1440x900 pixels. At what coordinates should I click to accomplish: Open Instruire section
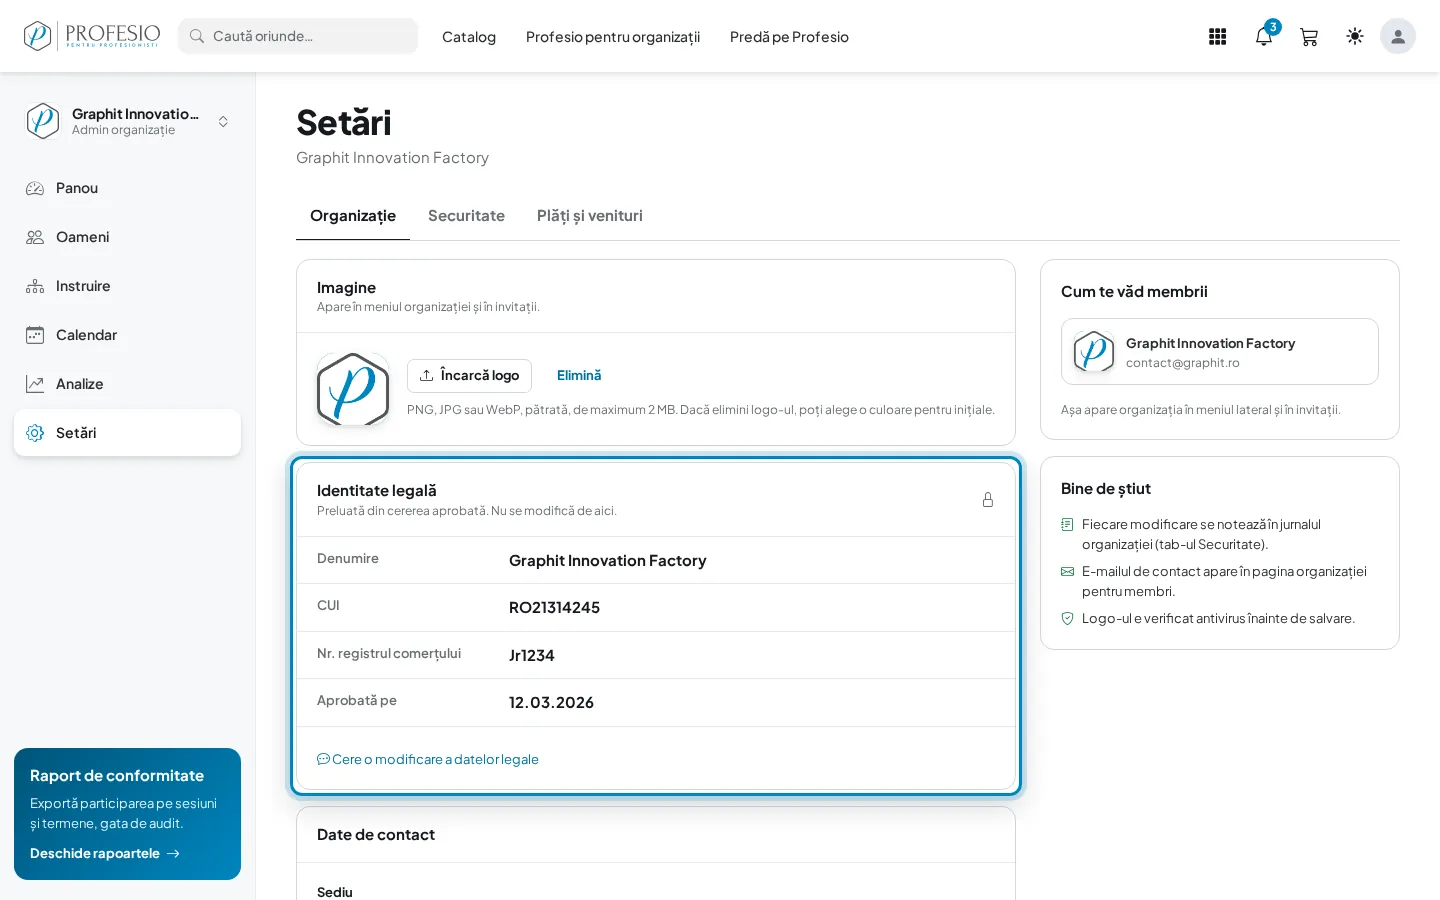click(x=127, y=286)
